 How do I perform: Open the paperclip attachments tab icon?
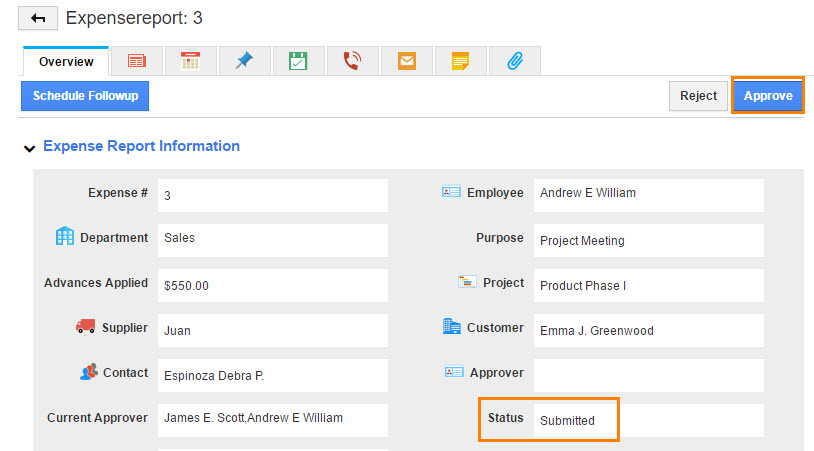coord(514,62)
